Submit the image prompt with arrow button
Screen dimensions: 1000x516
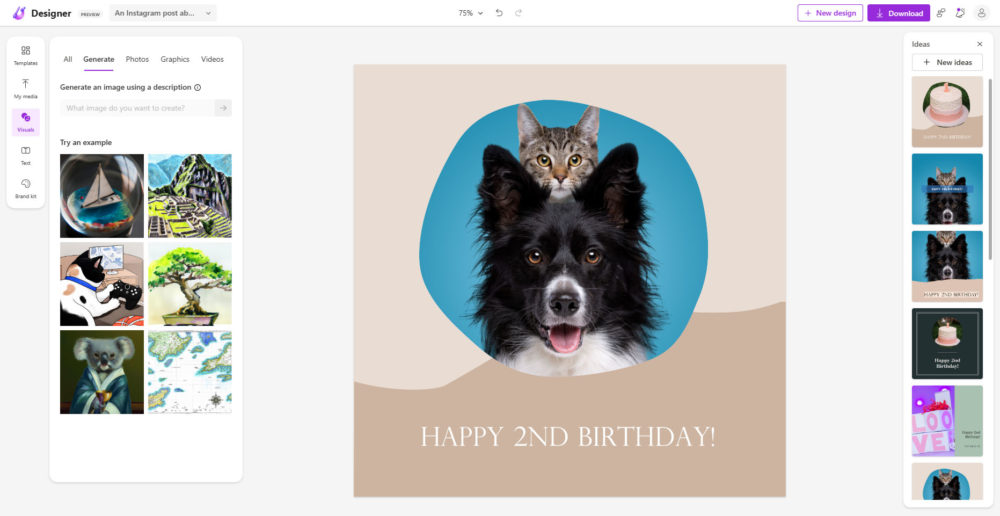223,108
